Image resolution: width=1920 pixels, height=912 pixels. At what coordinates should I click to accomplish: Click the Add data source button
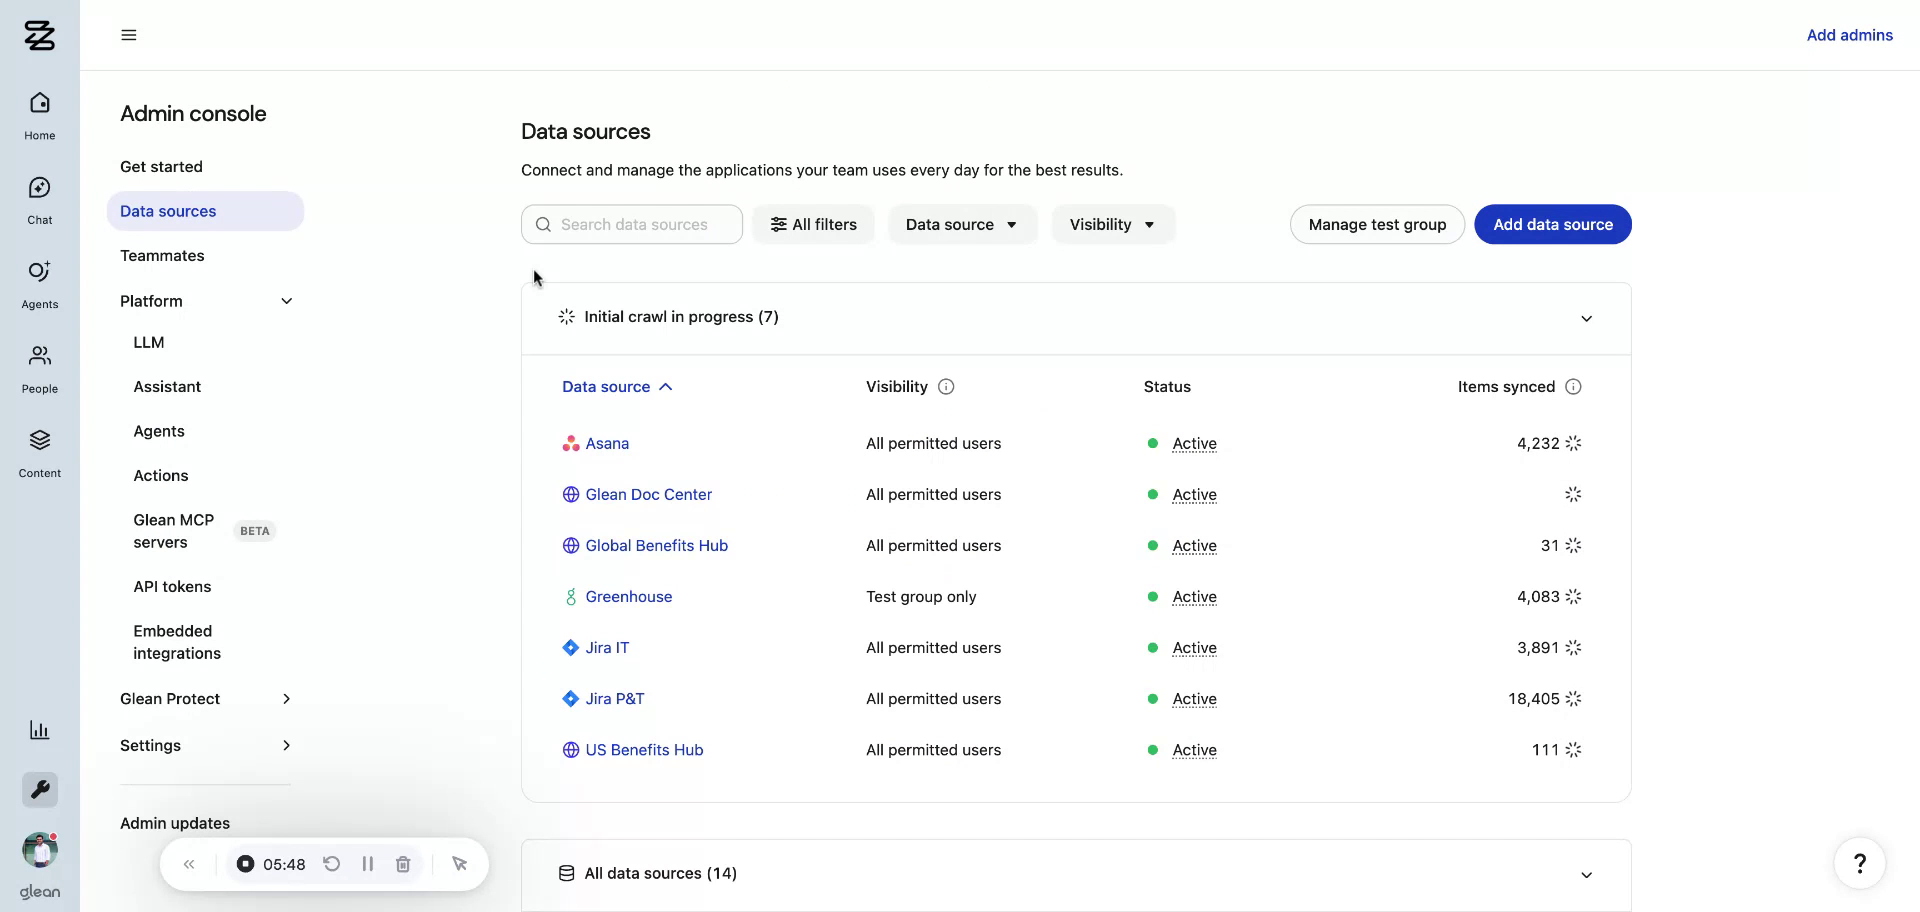tap(1552, 224)
